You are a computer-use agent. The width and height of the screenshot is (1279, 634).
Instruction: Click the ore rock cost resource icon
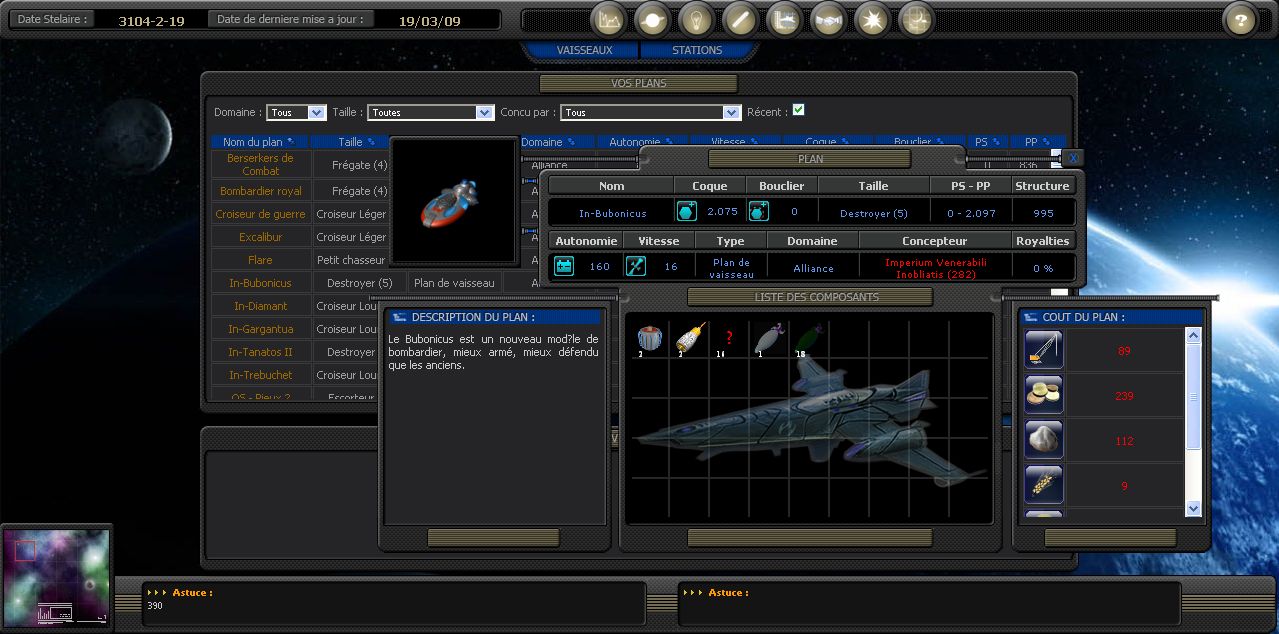click(1044, 440)
